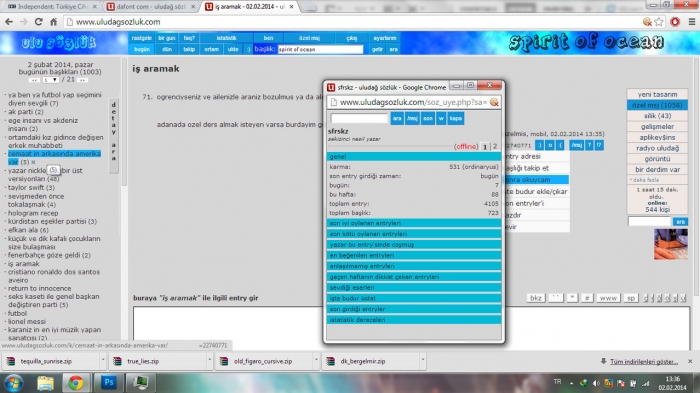Click the happy smiley vote button
The image size is (700, 393).
click(x=539, y=145)
